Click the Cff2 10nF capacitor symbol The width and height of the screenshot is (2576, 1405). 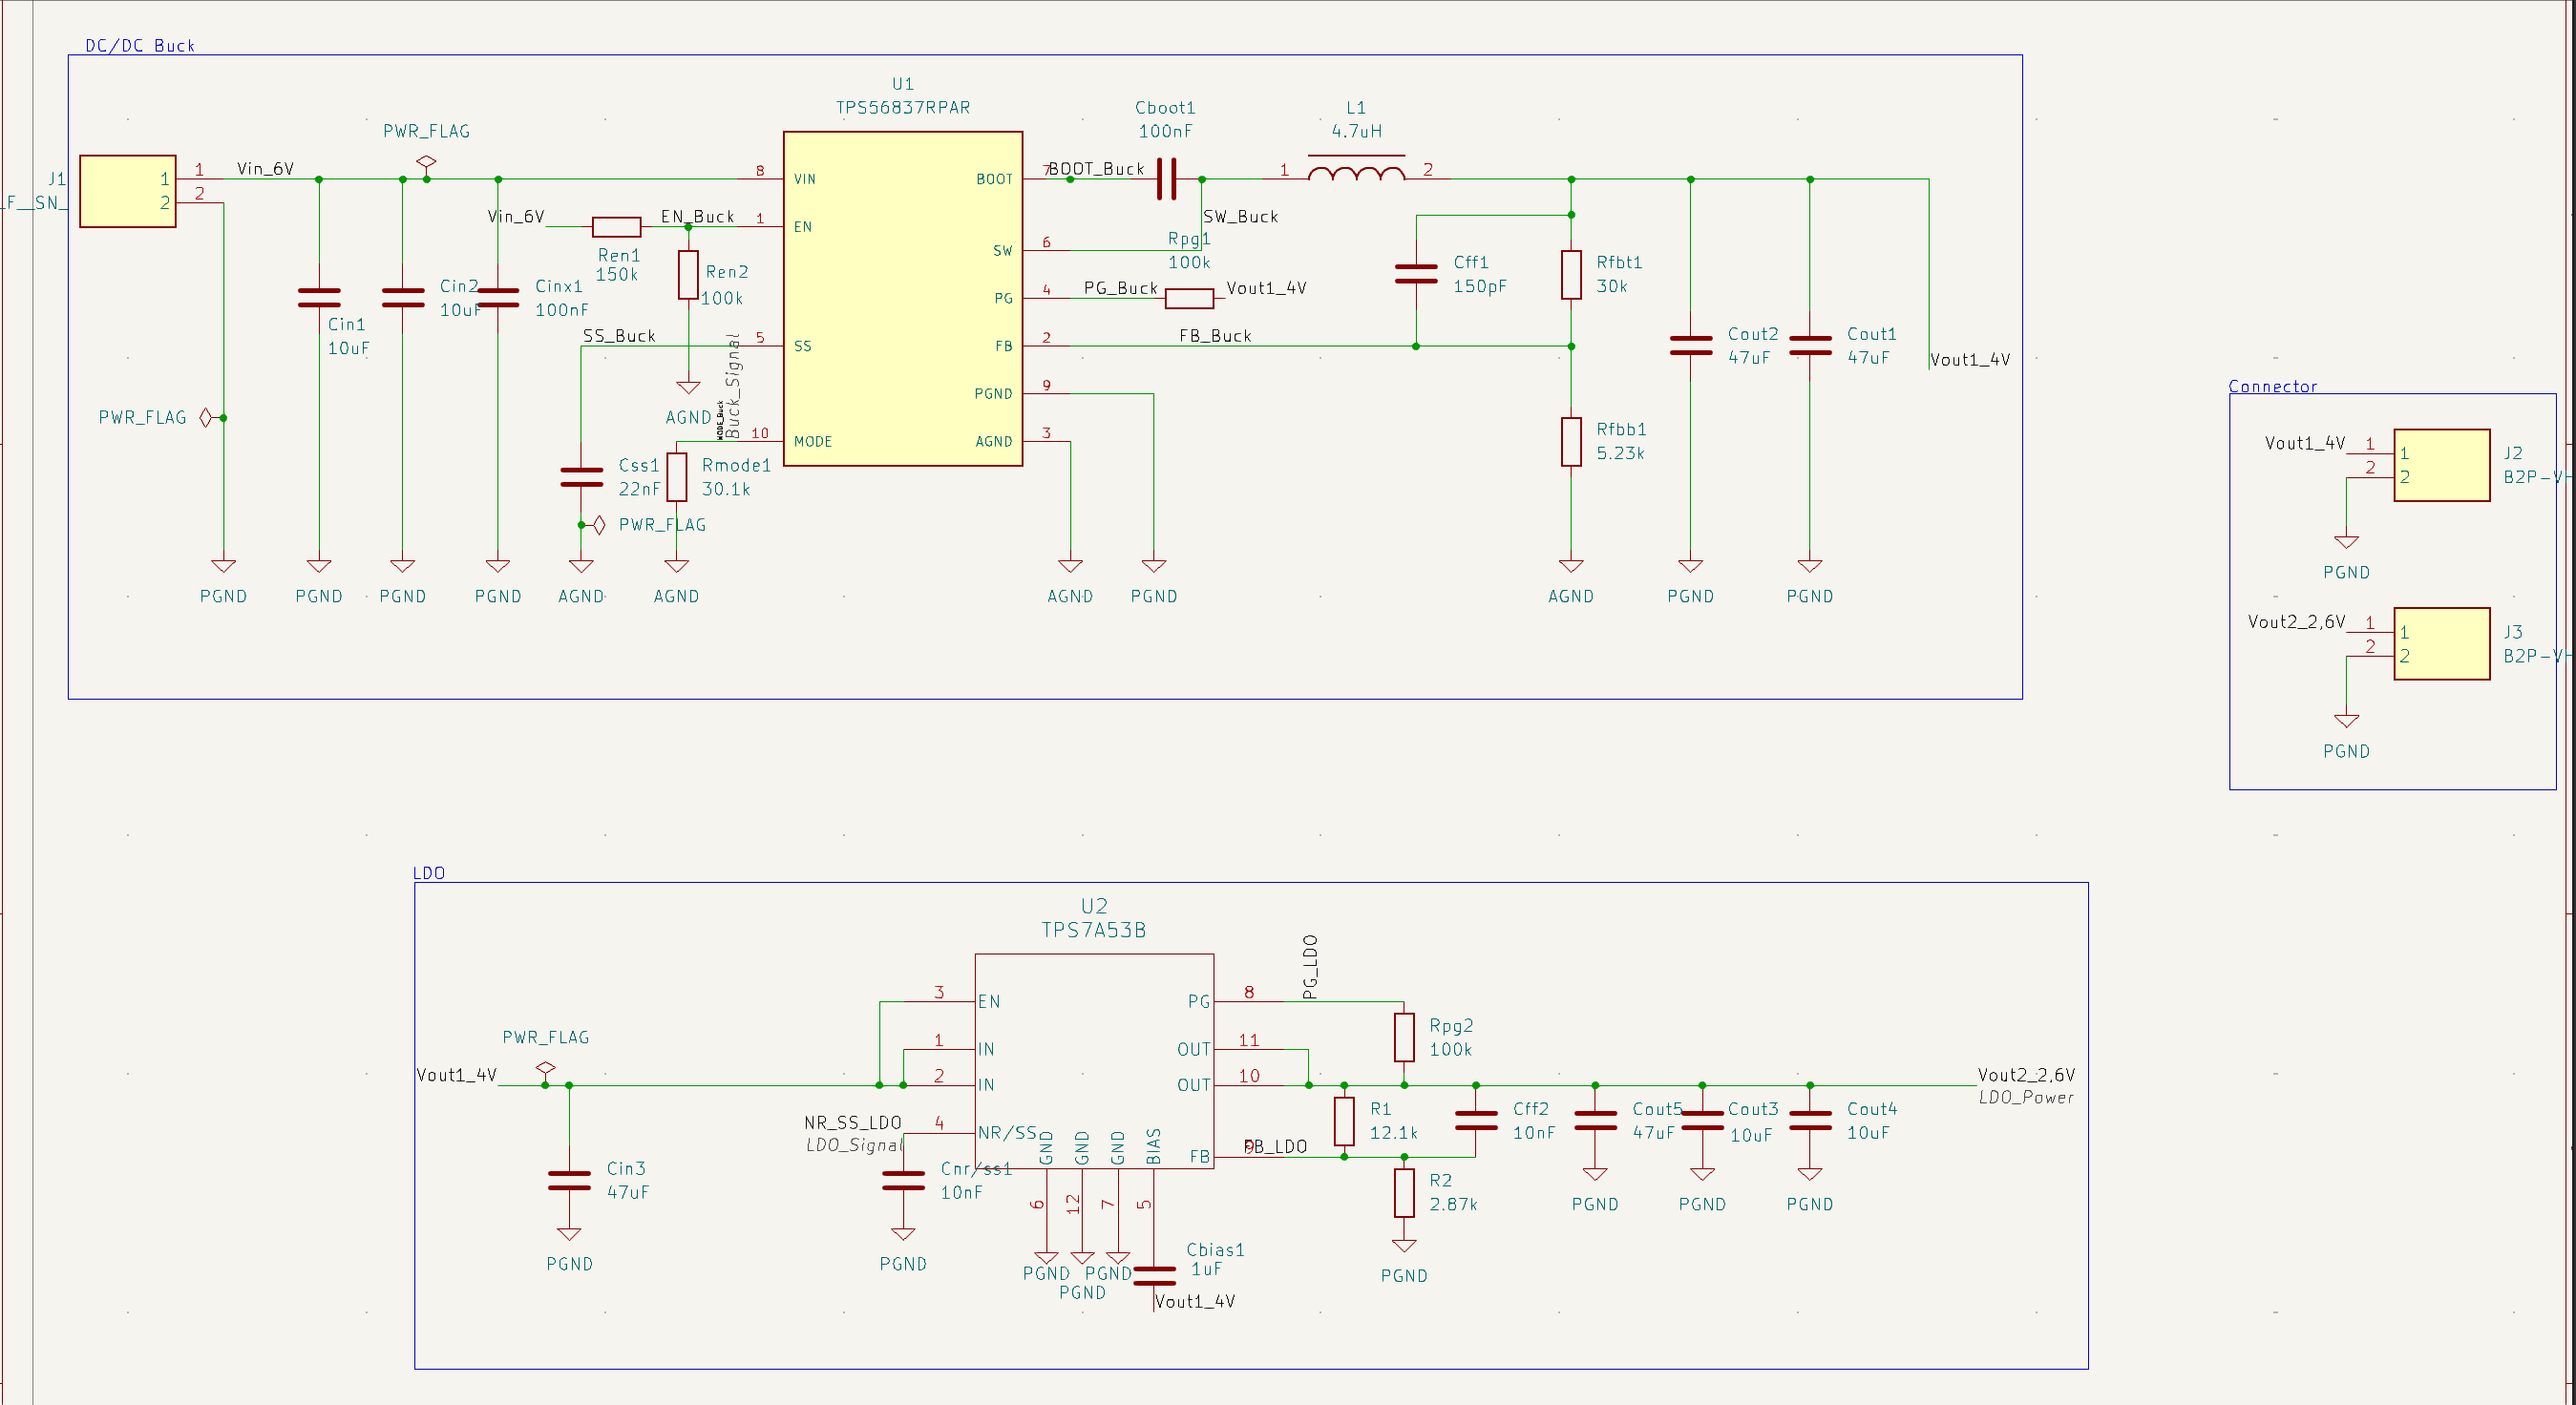[1476, 1120]
